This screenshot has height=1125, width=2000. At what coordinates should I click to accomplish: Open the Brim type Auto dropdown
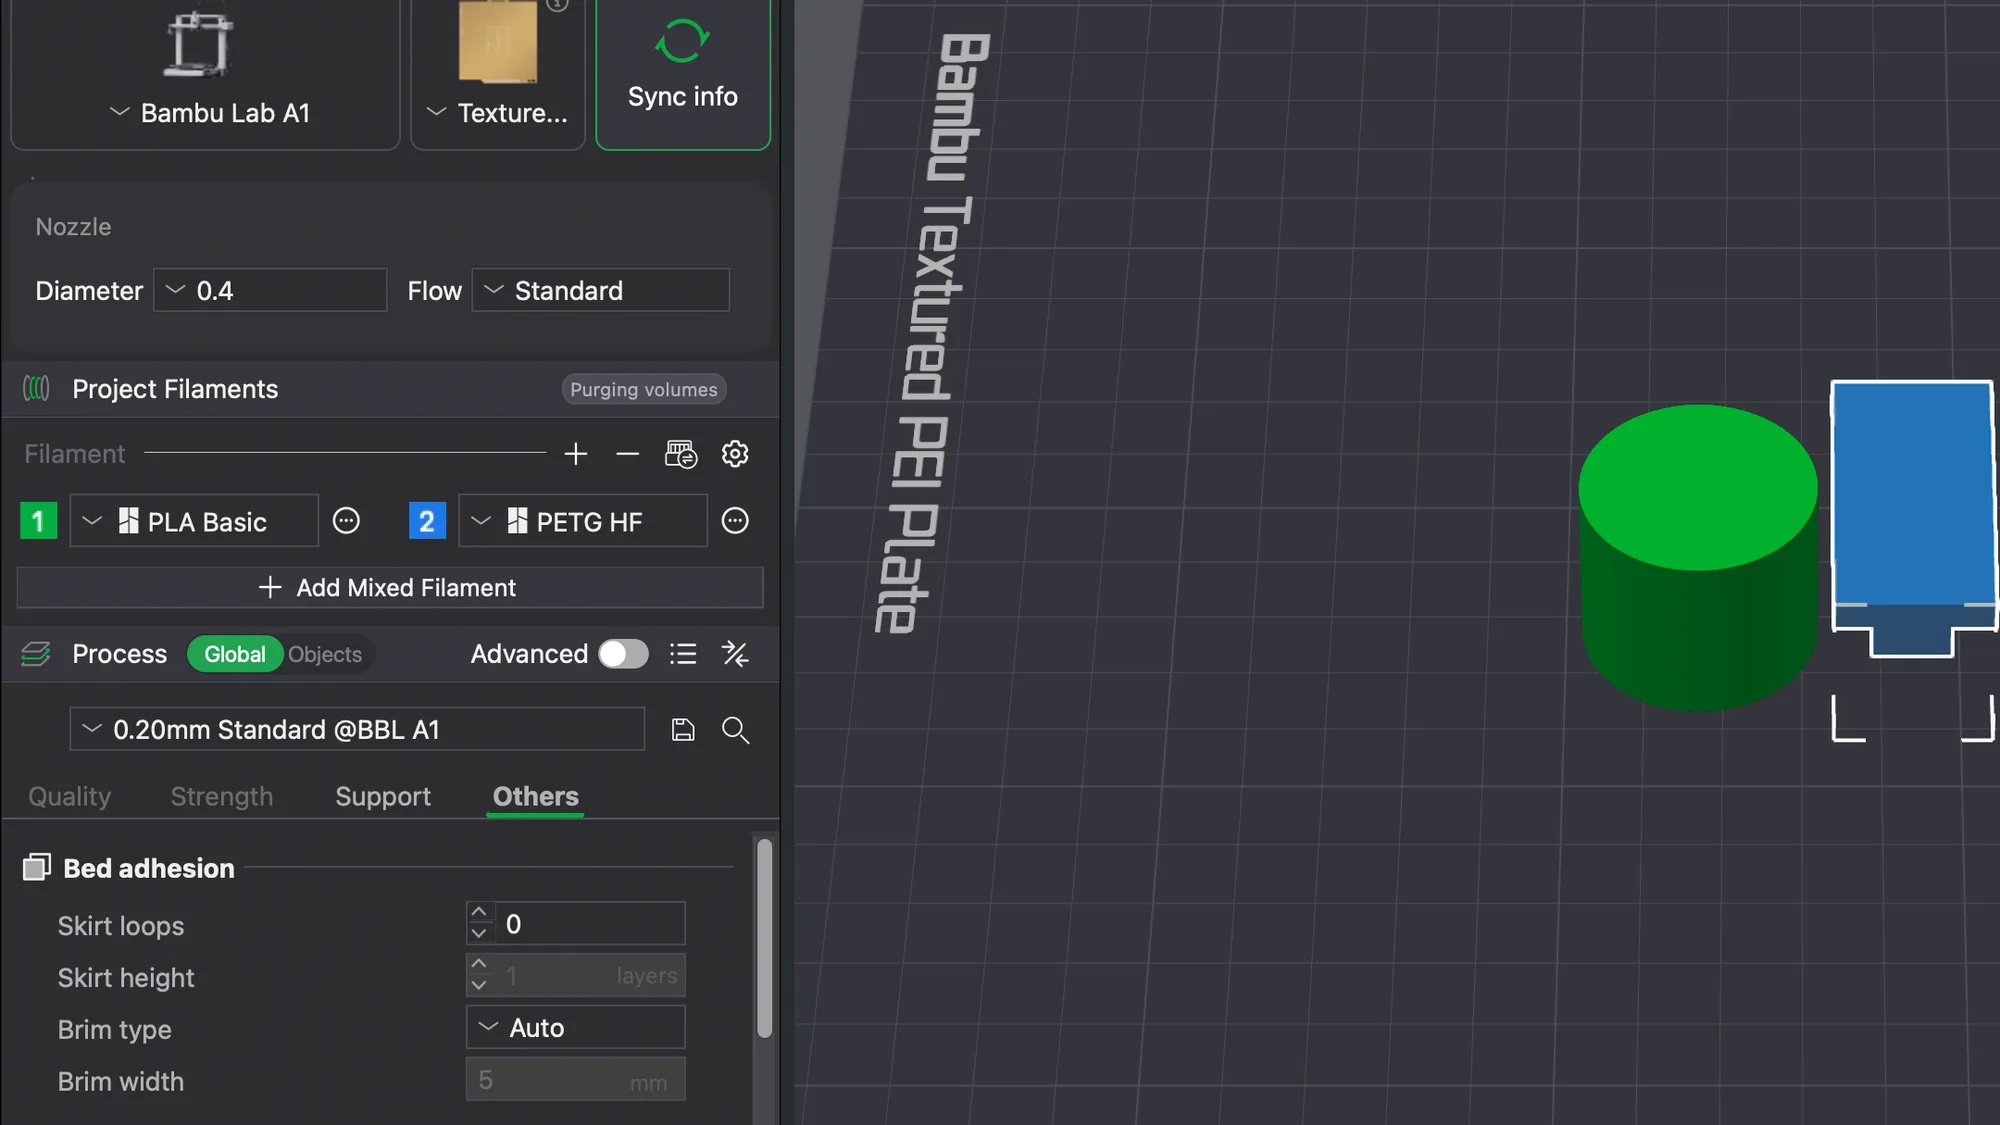576,1027
